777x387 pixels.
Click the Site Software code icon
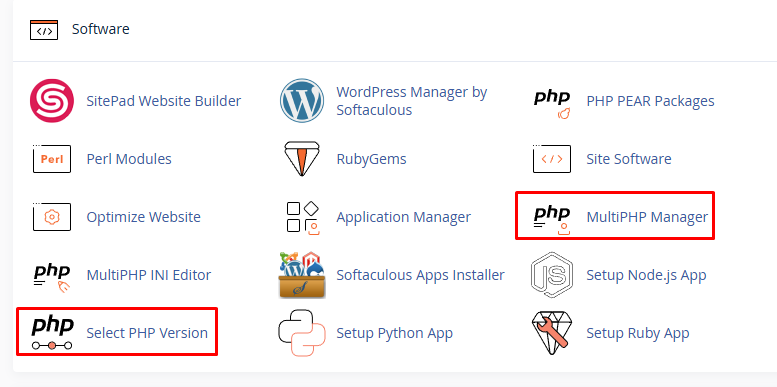pyautogui.click(x=552, y=159)
